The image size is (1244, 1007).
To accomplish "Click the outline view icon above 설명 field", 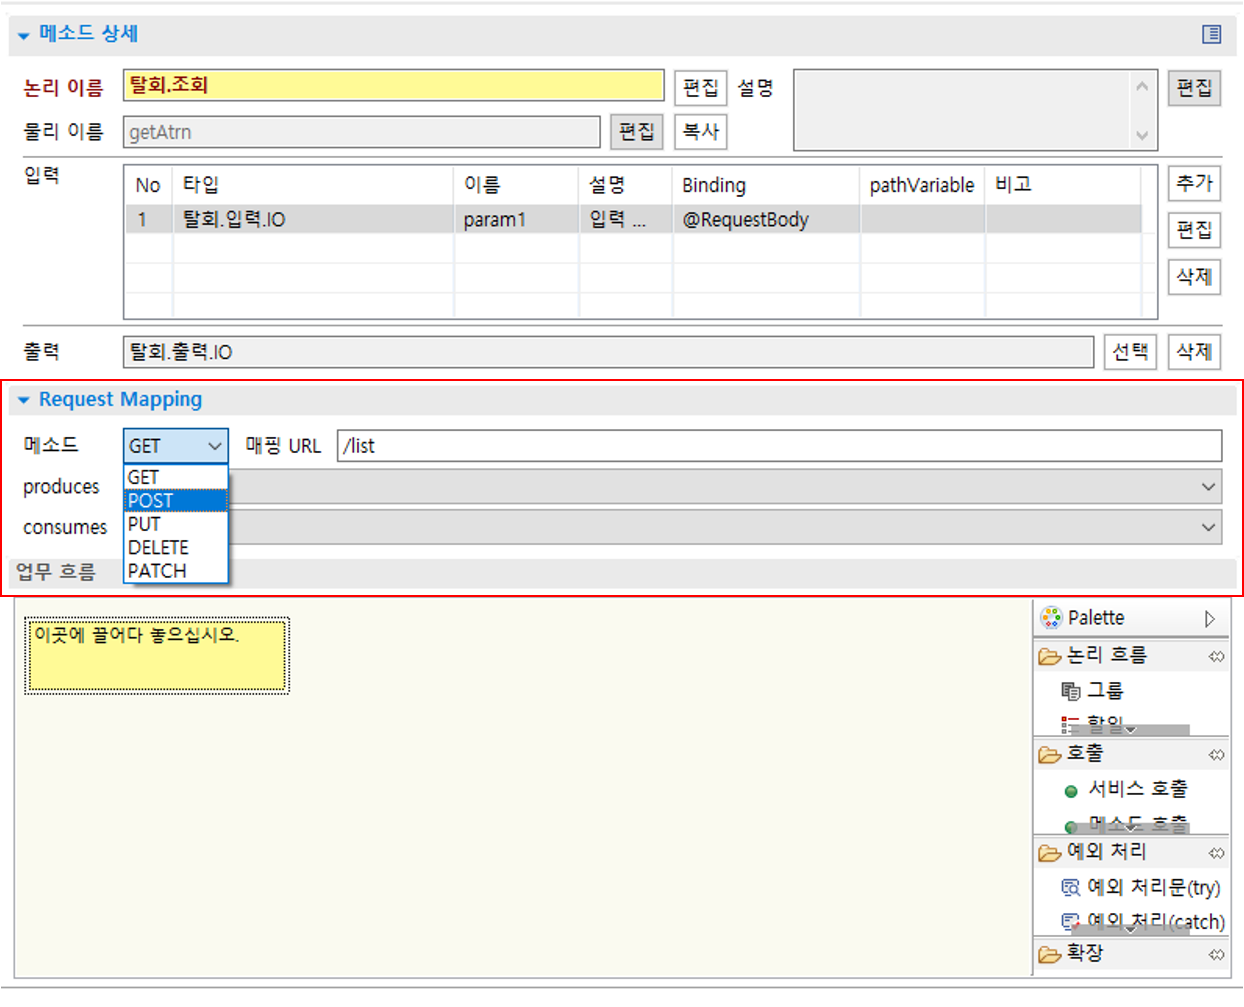I will [x=1211, y=33].
